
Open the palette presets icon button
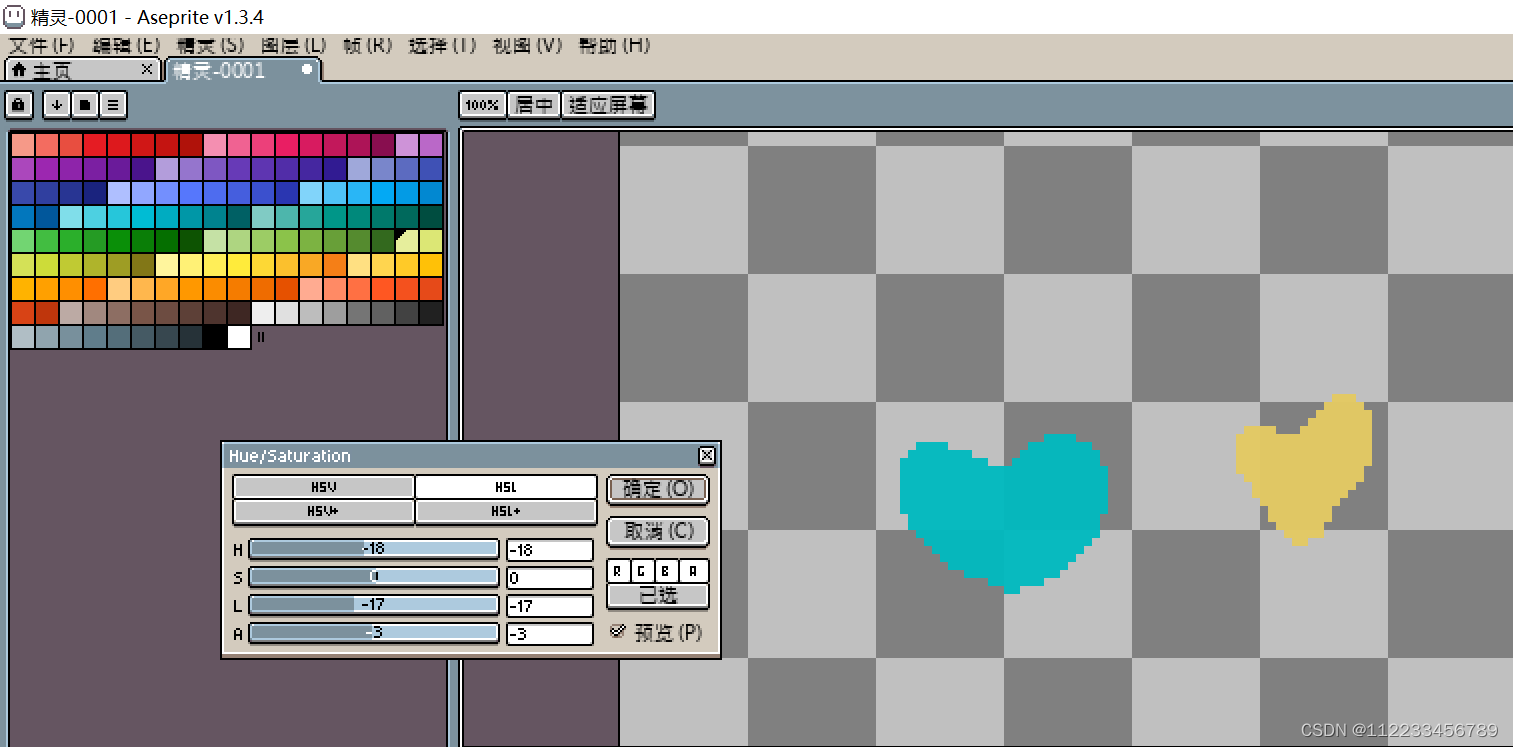[x=85, y=104]
